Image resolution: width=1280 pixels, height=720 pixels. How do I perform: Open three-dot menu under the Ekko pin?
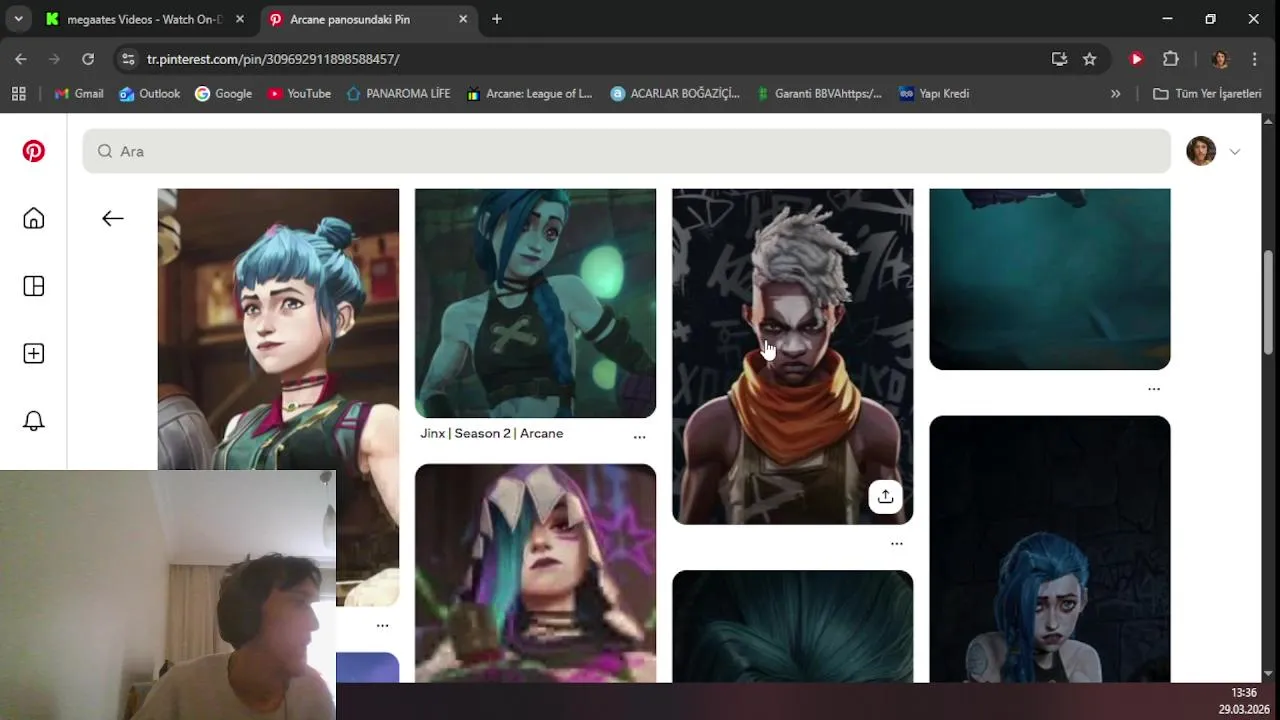[x=897, y=544]
